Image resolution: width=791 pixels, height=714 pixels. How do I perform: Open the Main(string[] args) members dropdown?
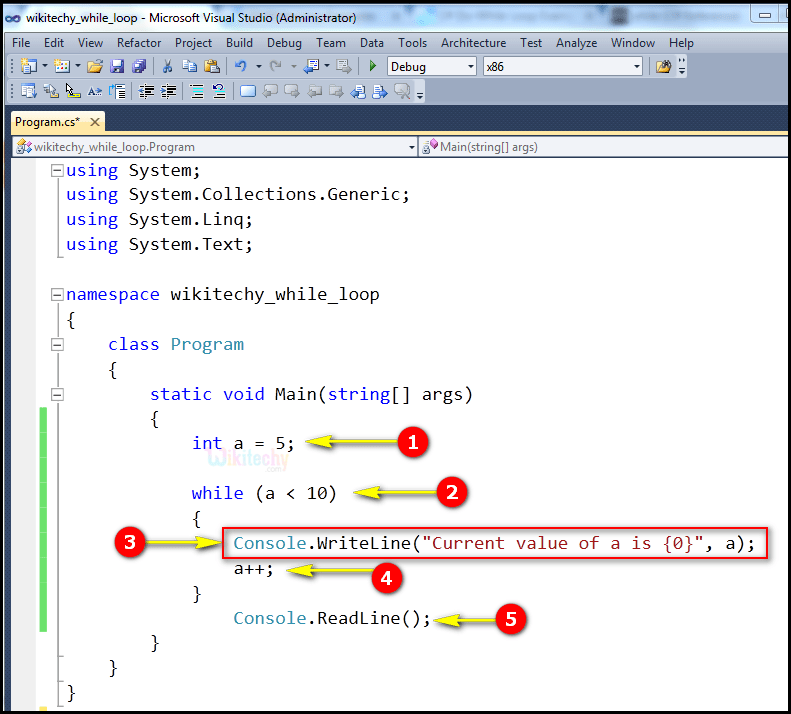coord(604,147)
